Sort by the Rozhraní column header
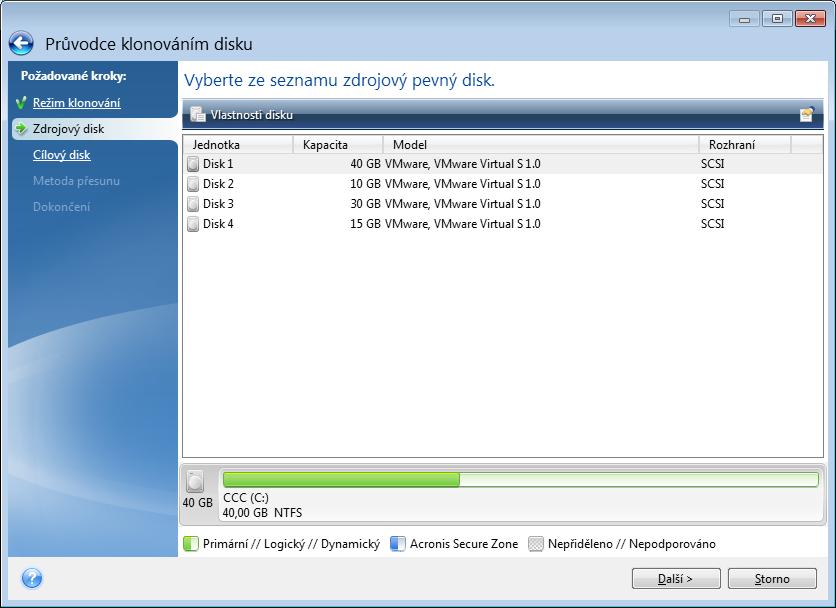The height and width of the screenshot is (608, 836). (x=745, y=145)
